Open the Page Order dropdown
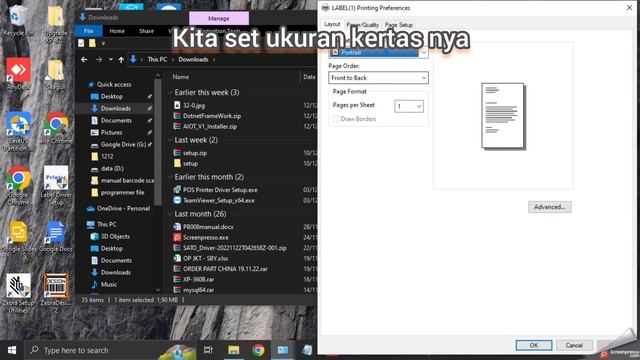This screenshot has height=360, width=640. 378,78
